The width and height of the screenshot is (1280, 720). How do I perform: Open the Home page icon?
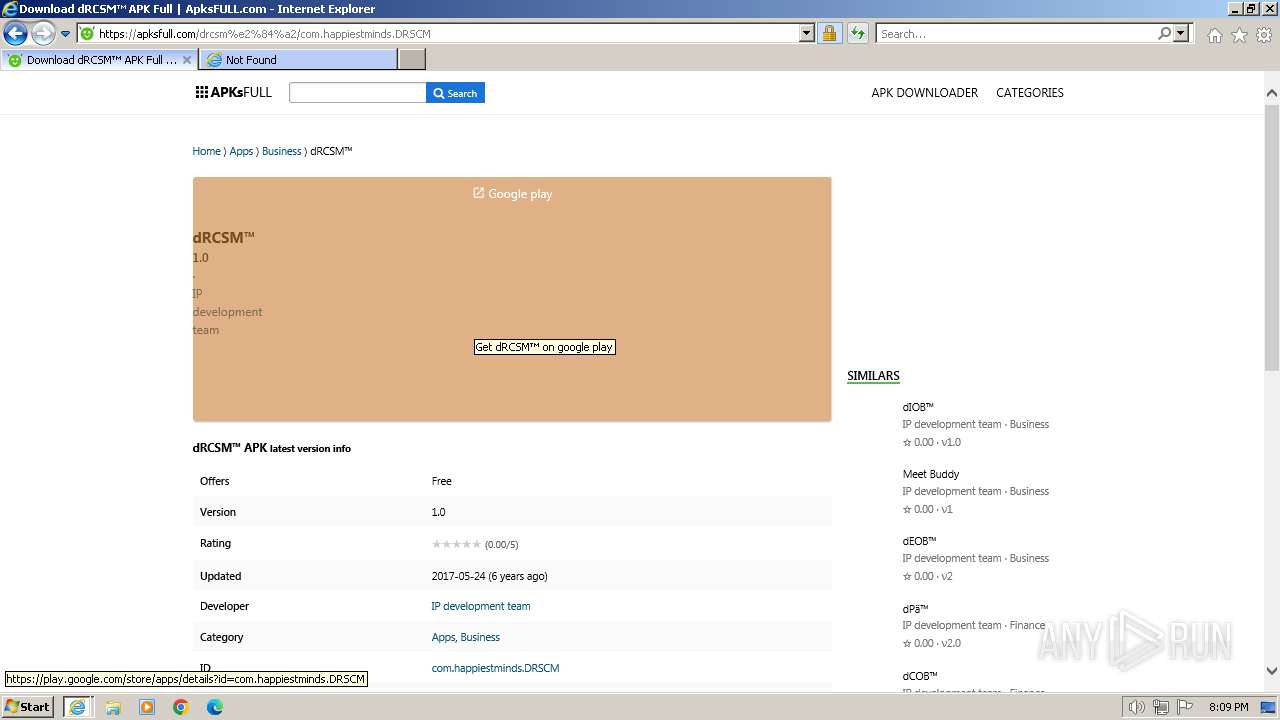(x=1214, y=35)
